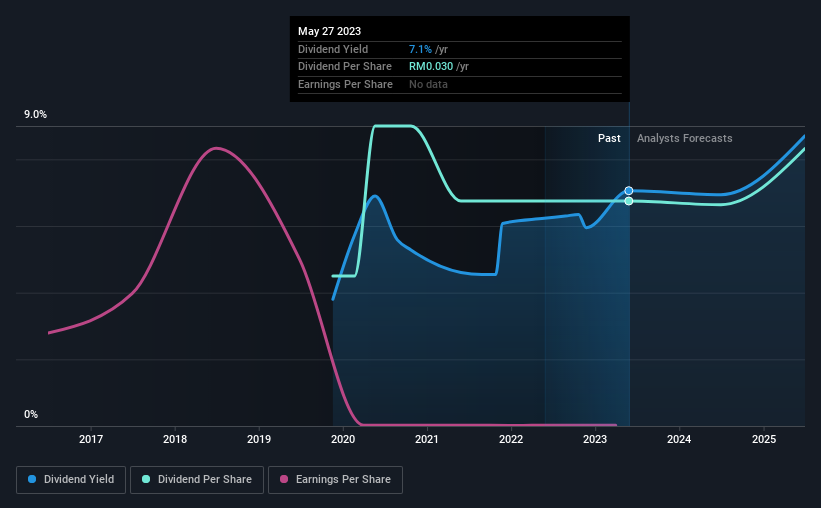
Task: Click the May 27 2023 tooltip date
Action: 329,31
